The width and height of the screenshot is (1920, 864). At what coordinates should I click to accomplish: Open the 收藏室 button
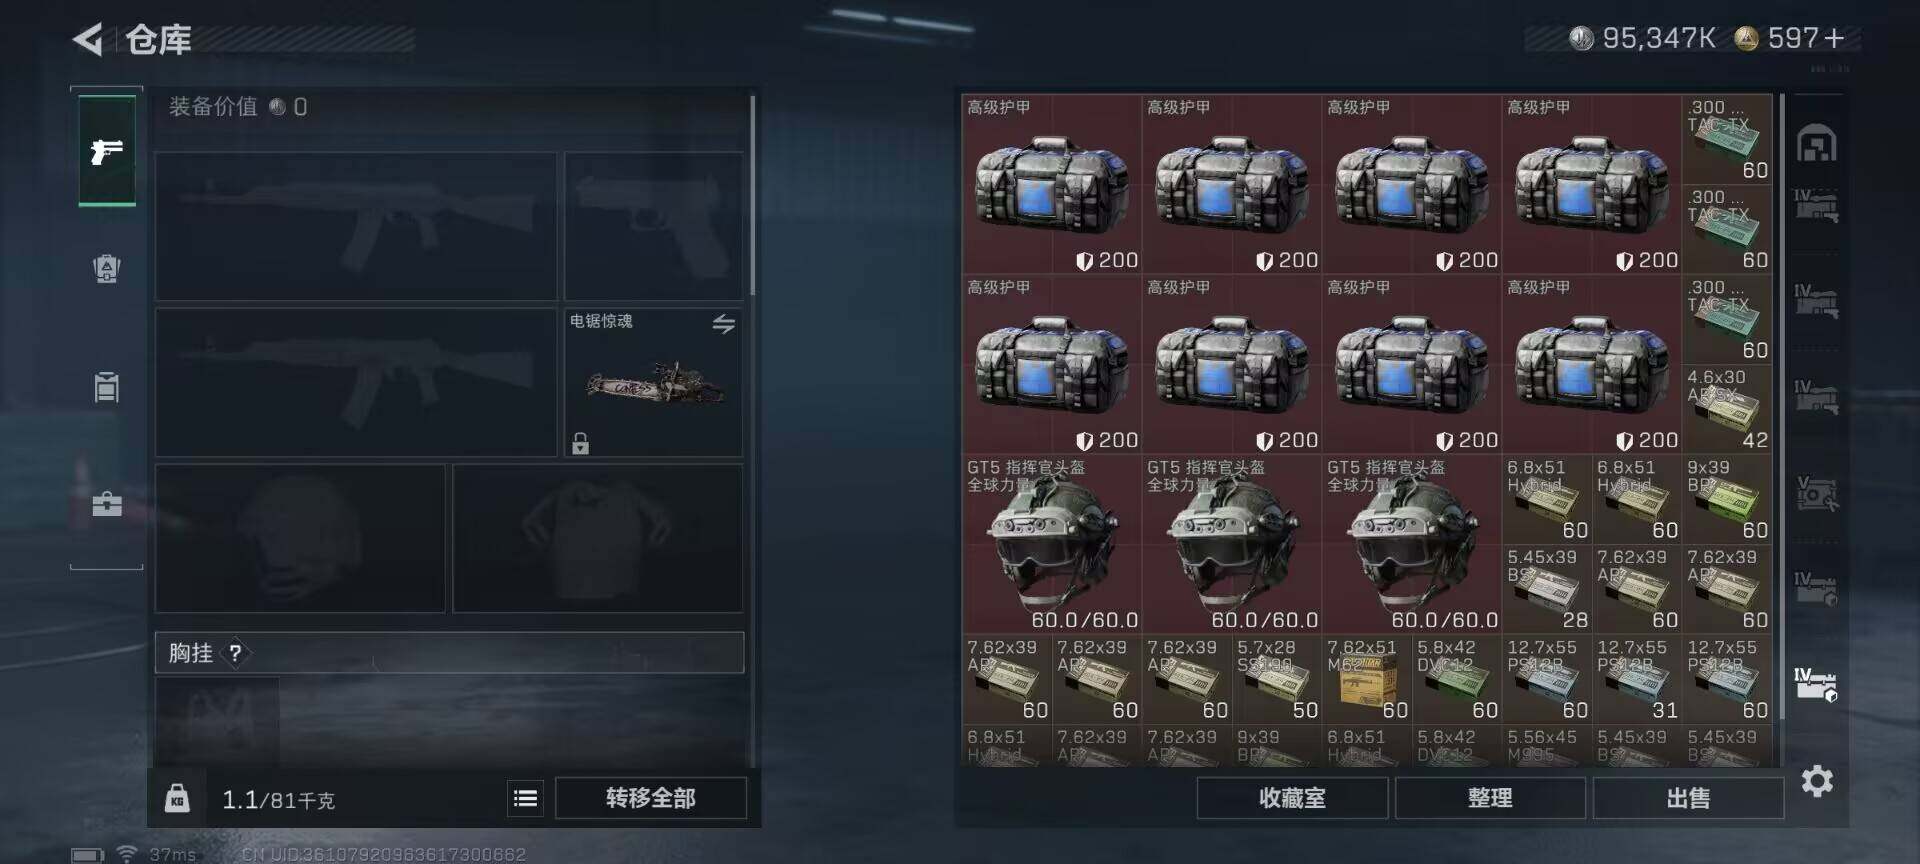coord(1292,798)
